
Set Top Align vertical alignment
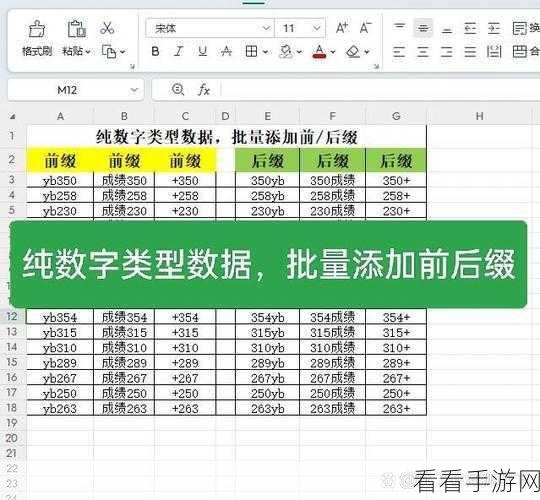pyautogui.click(x=399, y=28)
